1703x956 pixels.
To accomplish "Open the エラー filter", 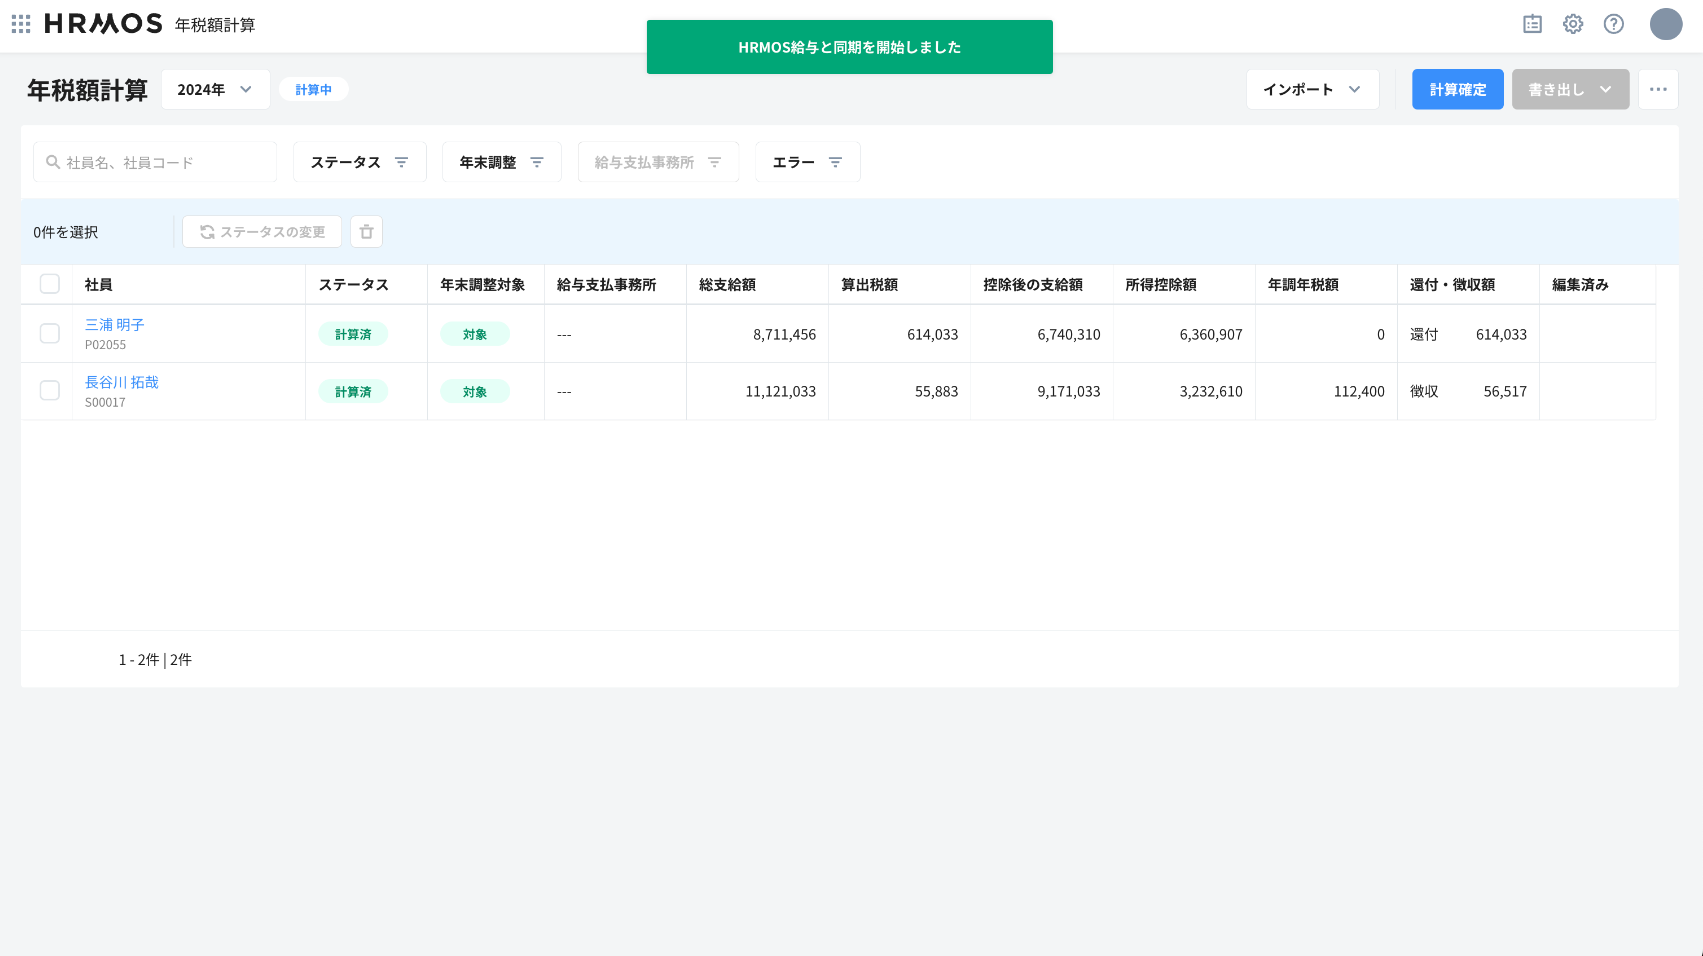I will 807,162.
